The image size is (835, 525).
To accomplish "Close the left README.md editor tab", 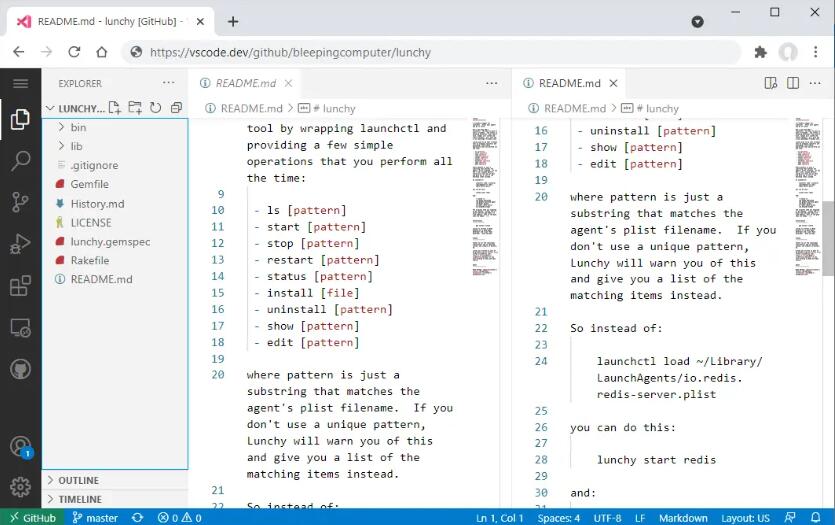I will (288, 83).
